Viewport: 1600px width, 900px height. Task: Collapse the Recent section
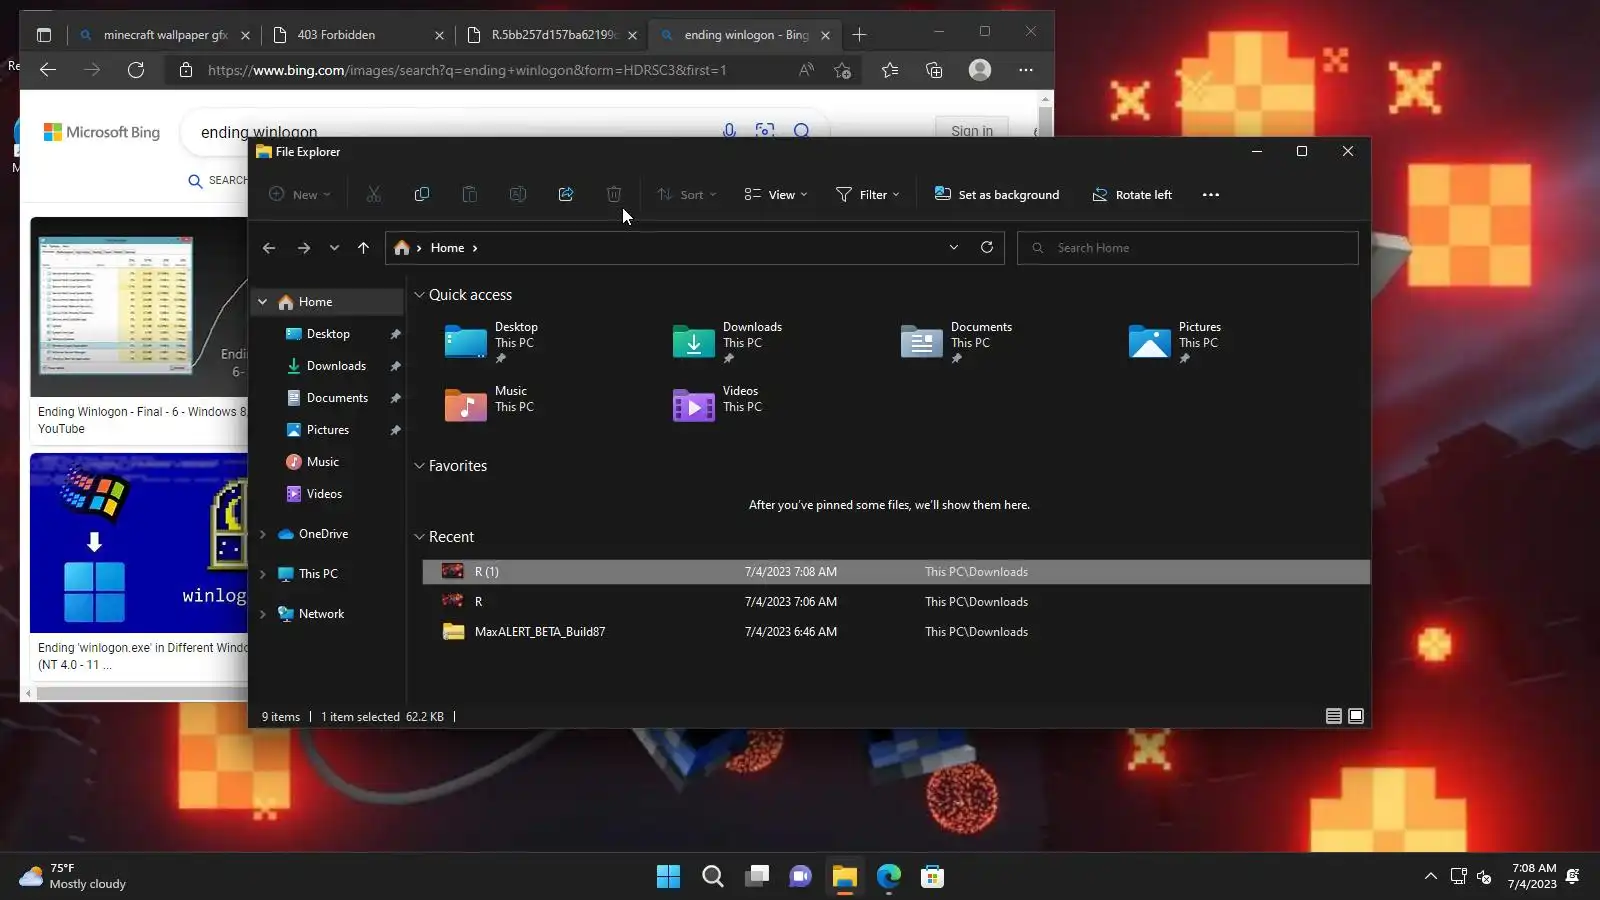[420, 537]
